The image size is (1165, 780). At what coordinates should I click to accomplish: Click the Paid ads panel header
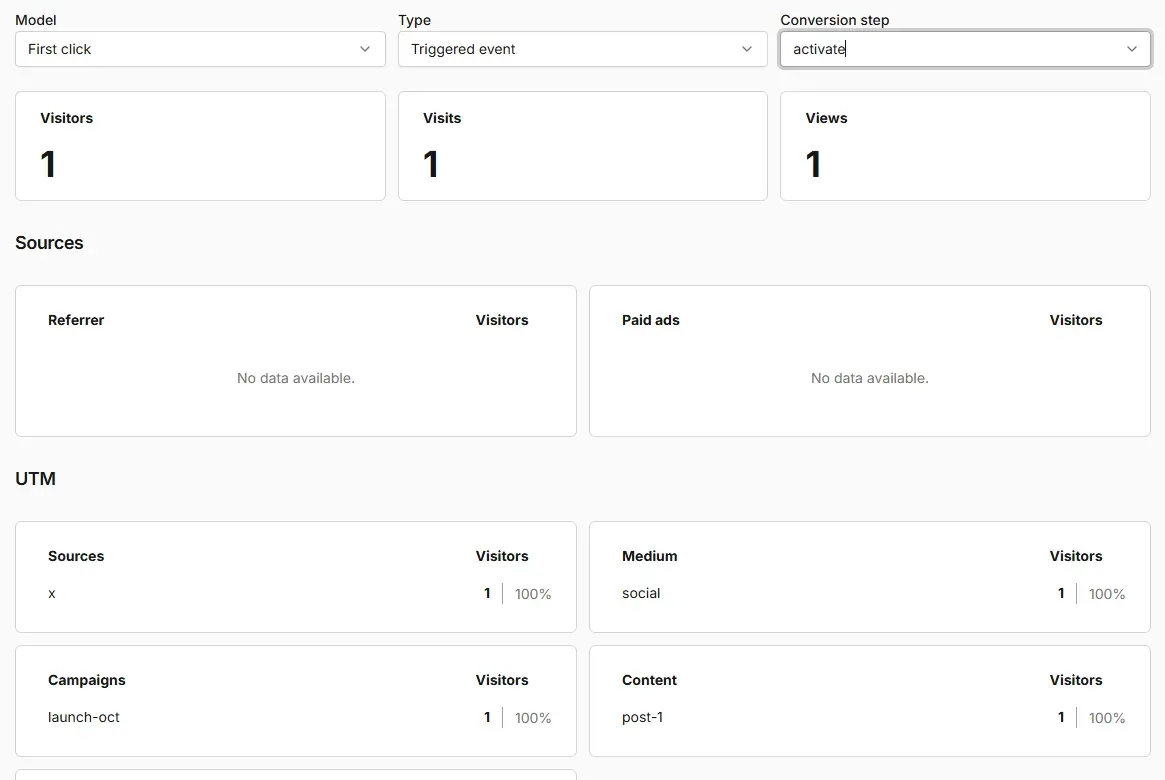tap(650, 320)
